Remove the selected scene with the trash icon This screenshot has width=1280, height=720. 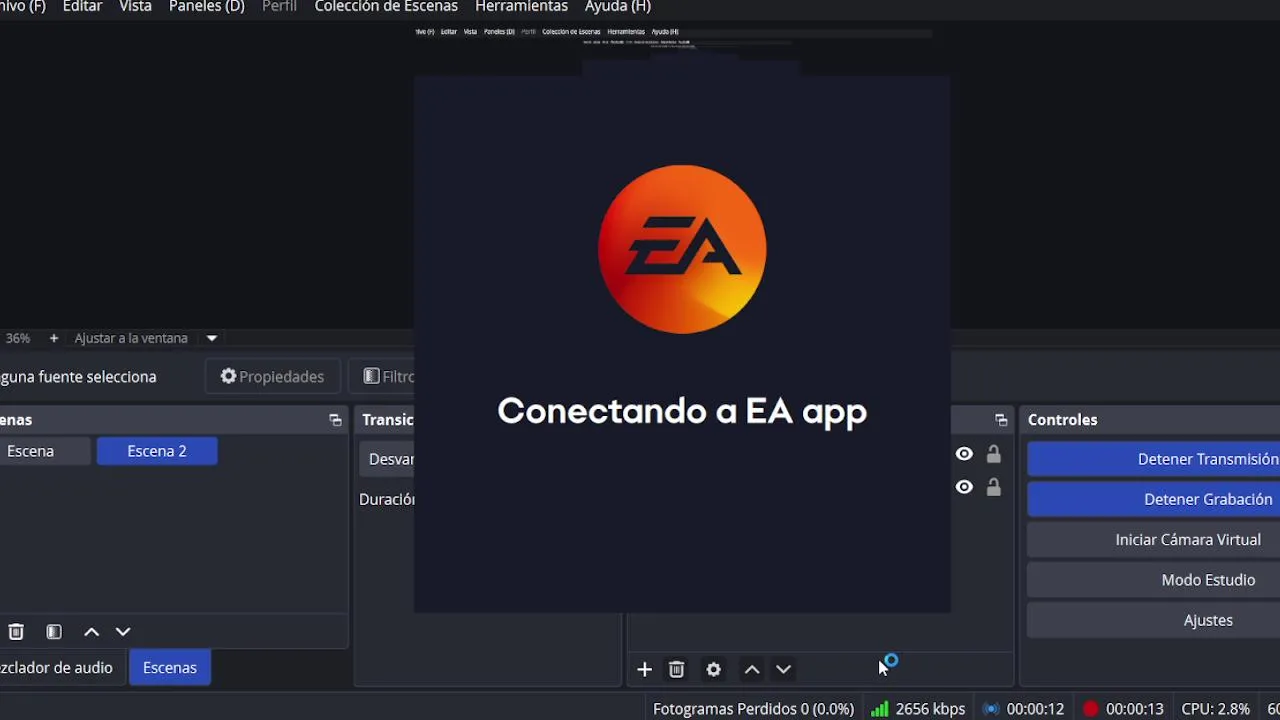(x=16, y=632)
